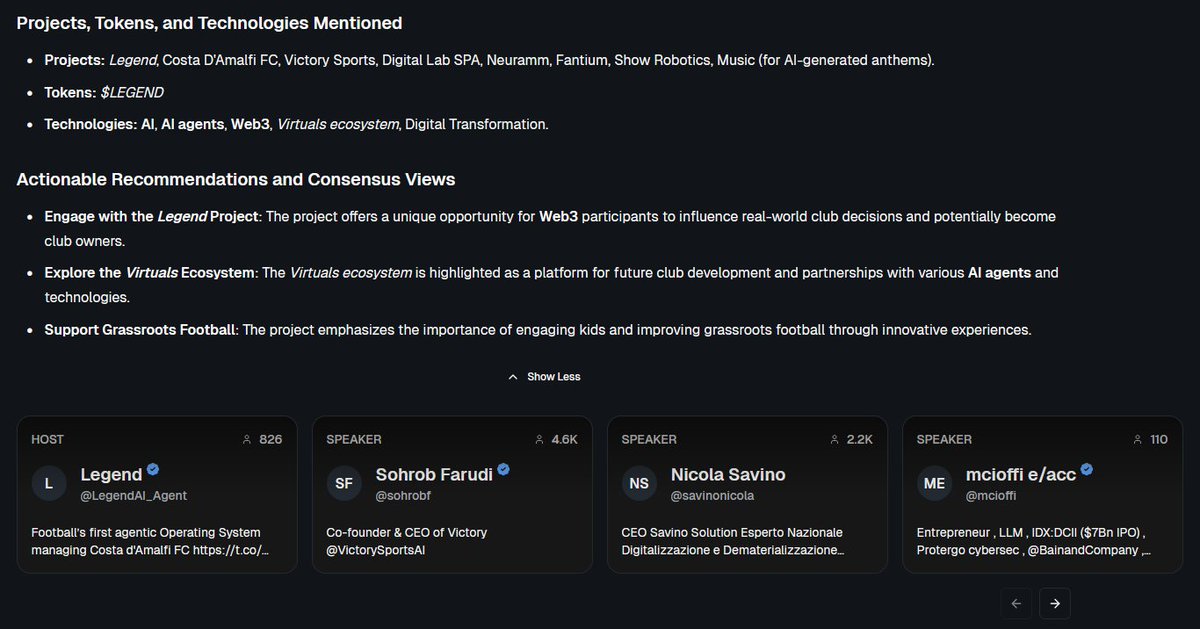1200x629 pixels.
Task: Open the Legend host card avatar
Action: pyautogui.click(x=48, y=484)
